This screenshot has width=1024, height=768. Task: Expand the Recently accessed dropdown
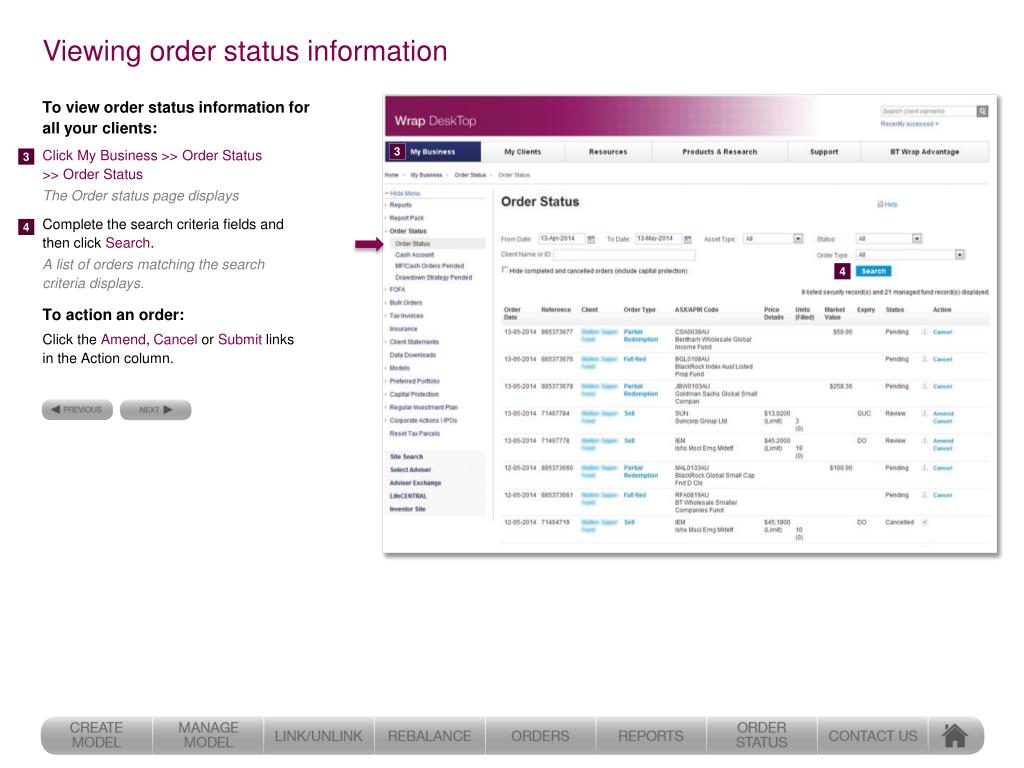point(910,124)
